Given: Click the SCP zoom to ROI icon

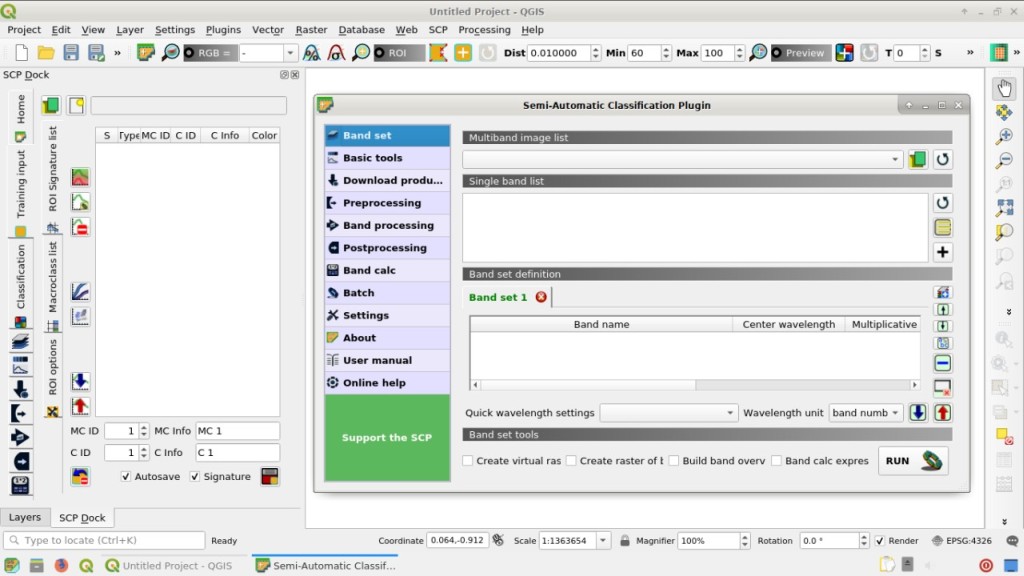Looking at the screenshot, I should pos(360,53).
